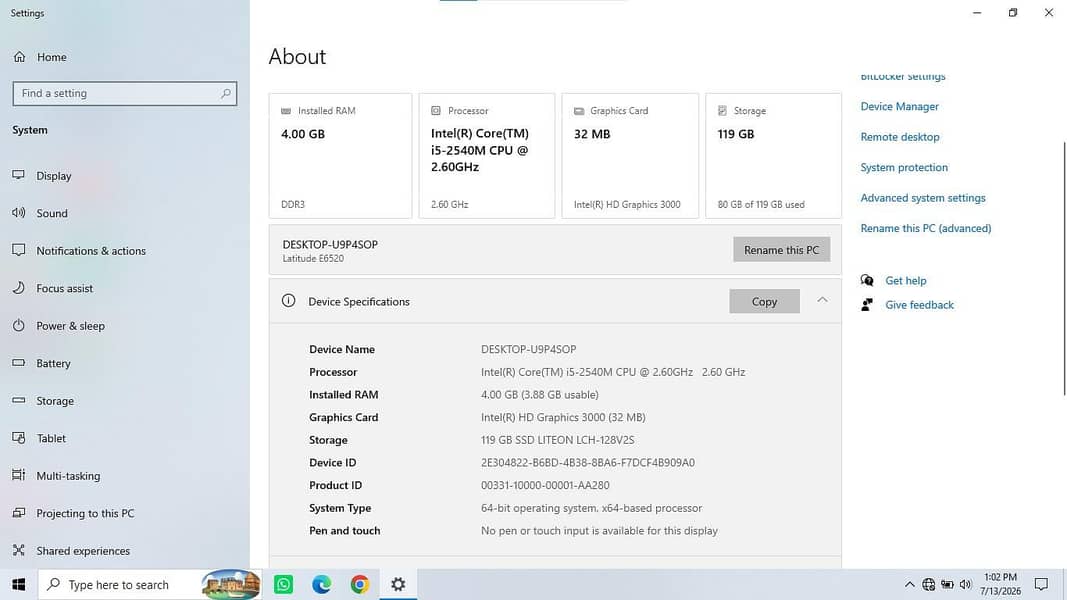This screenshot has height=600, width=1067.
Task: Select the Focus assist moon icon
Action: 18,288
